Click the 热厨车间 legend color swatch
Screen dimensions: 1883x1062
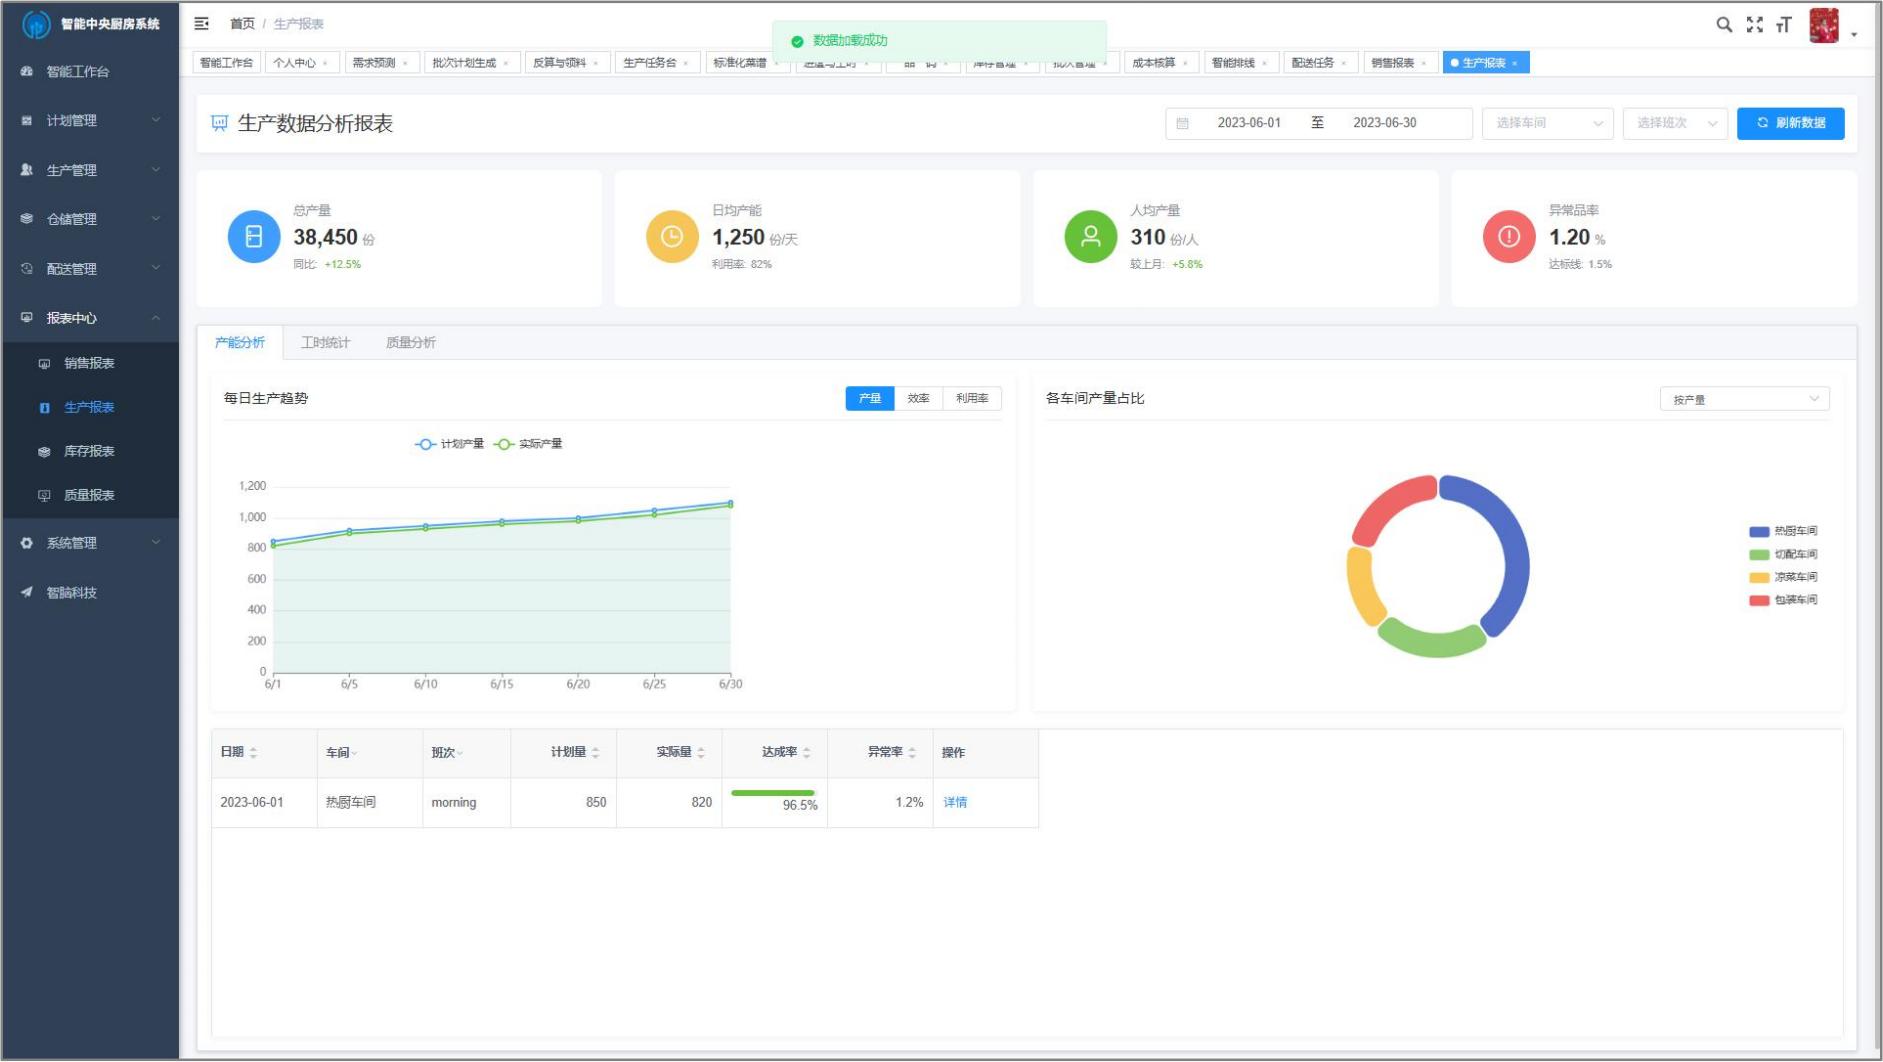(x=1759, y=532)
